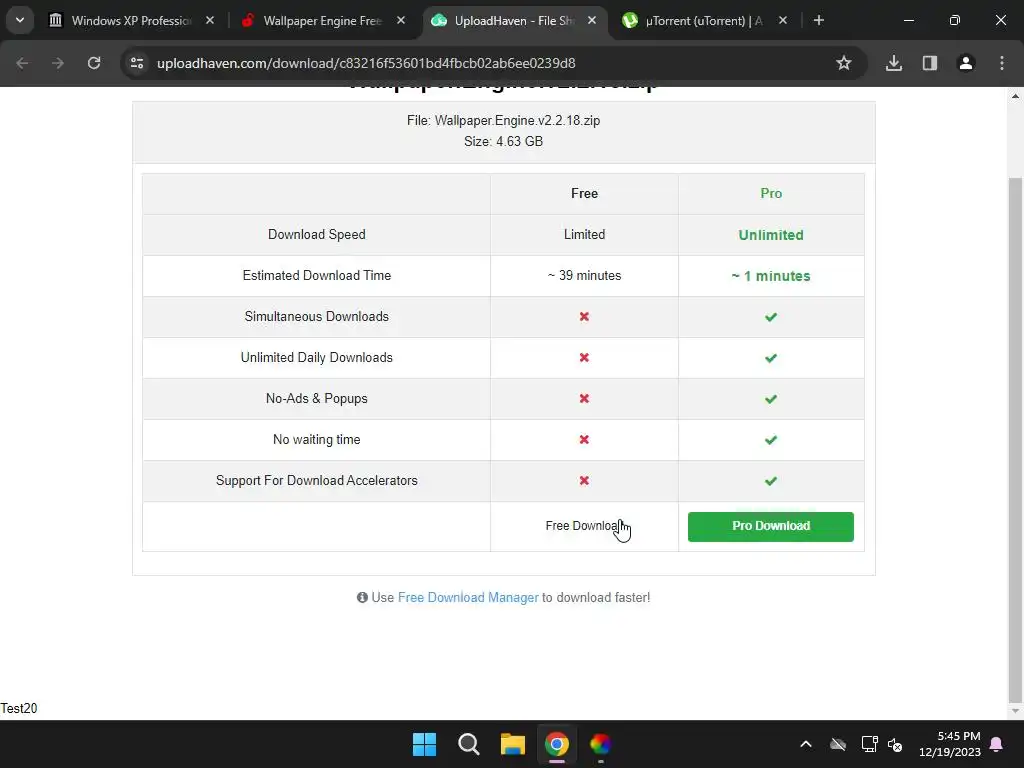Open the Free Download Manager link

468,598
